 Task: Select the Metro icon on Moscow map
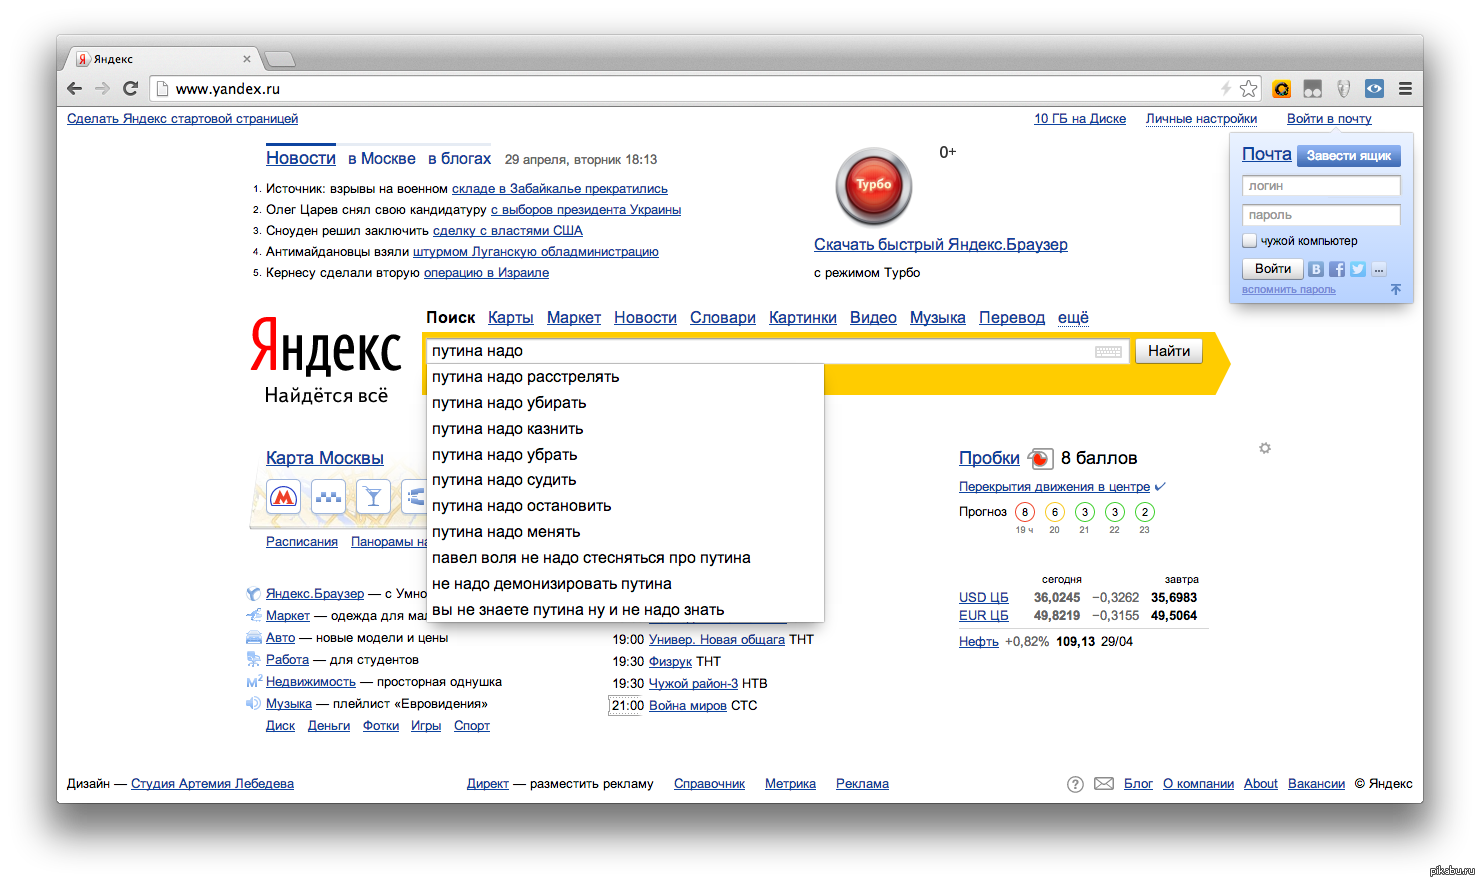coord(284,496)
